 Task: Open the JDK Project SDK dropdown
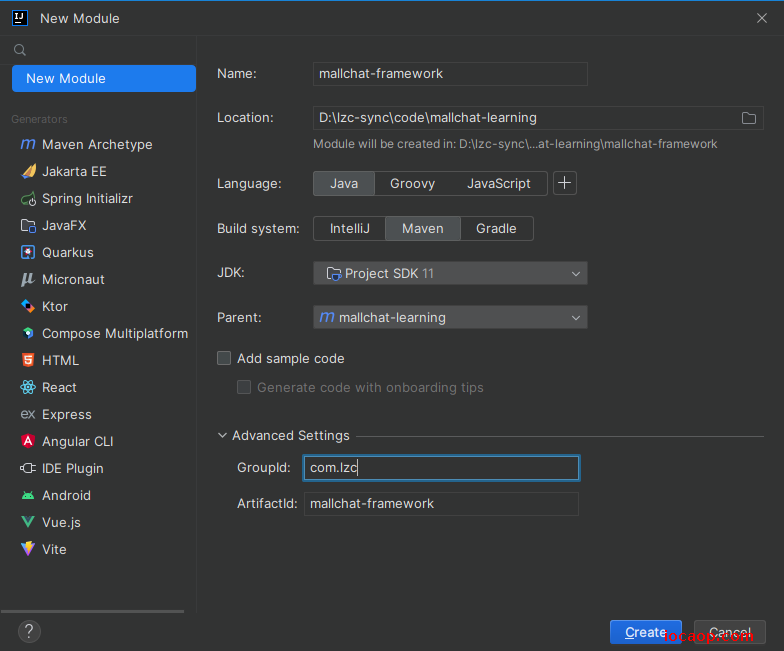point(450,274)
